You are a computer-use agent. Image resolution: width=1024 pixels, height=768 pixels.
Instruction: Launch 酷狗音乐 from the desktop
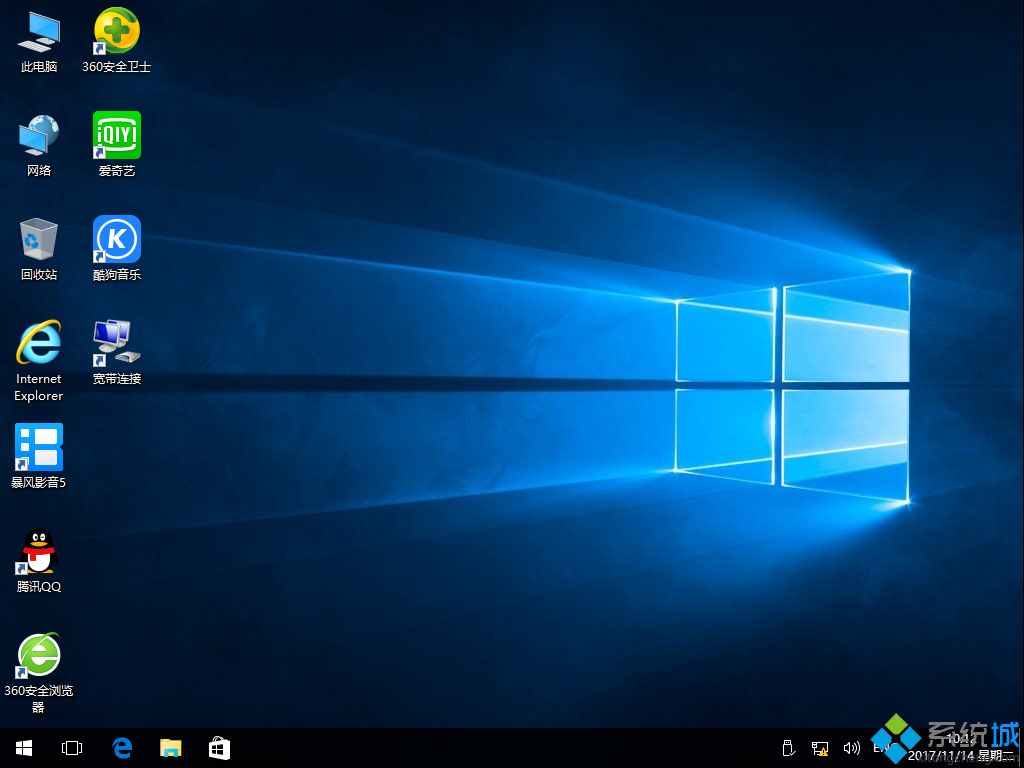[x=117, y=240]
